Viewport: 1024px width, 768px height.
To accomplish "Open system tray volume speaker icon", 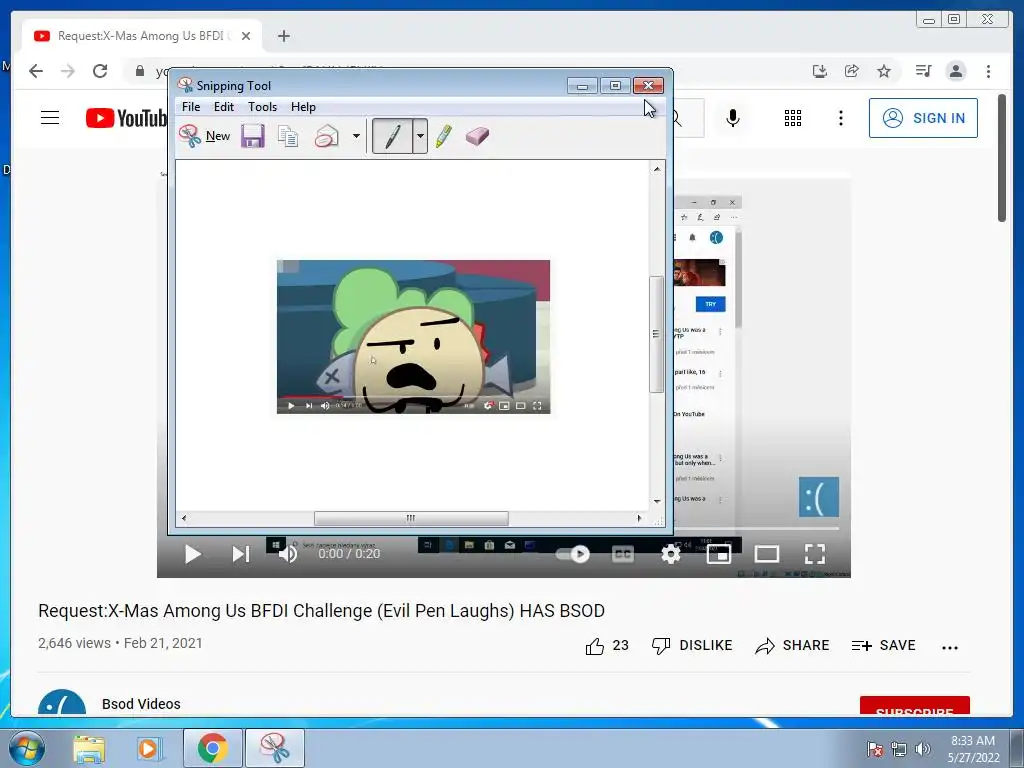I will point(922,748).
